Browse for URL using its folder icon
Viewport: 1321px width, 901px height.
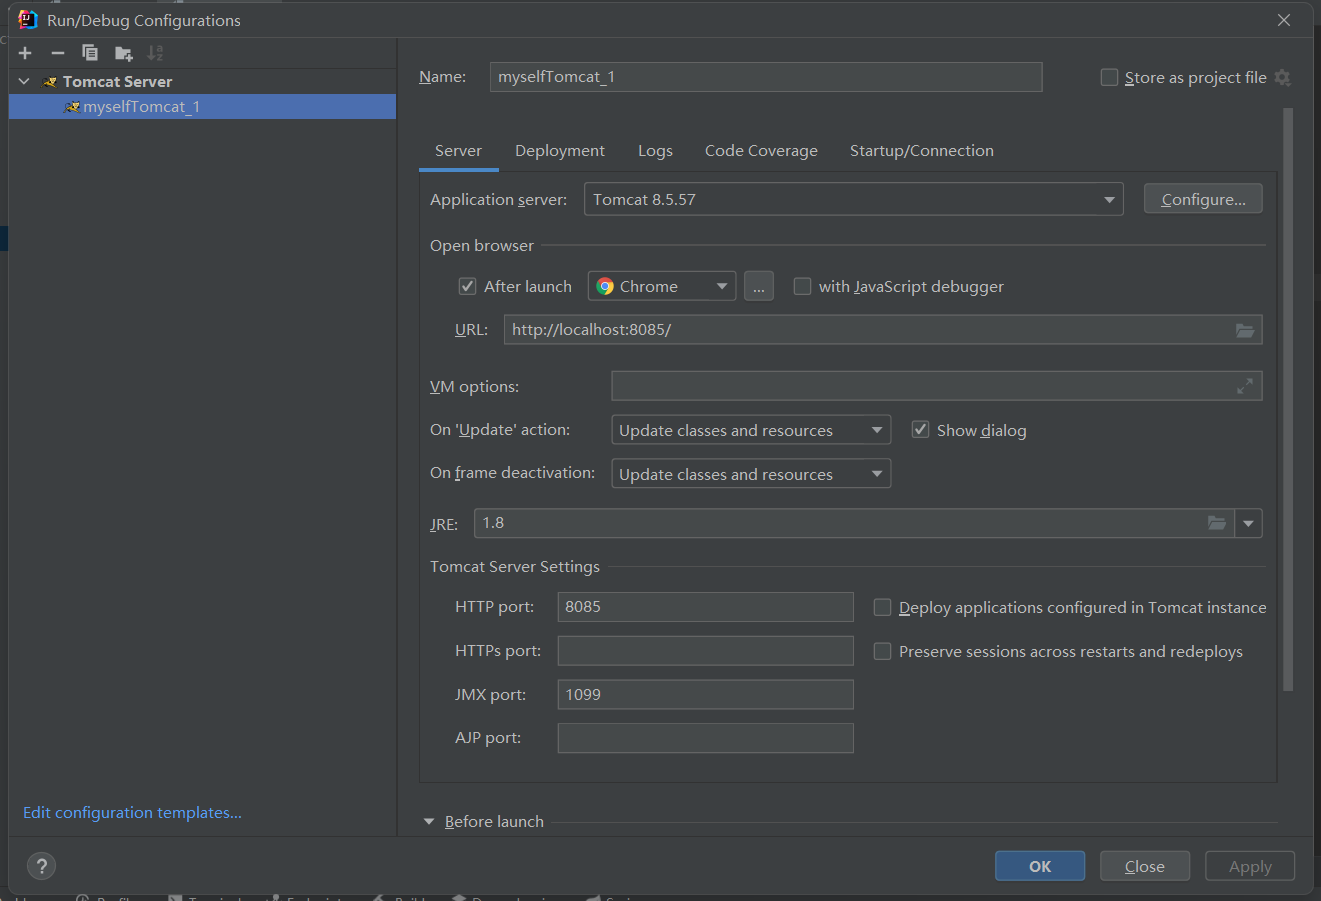coord(1245,330)
